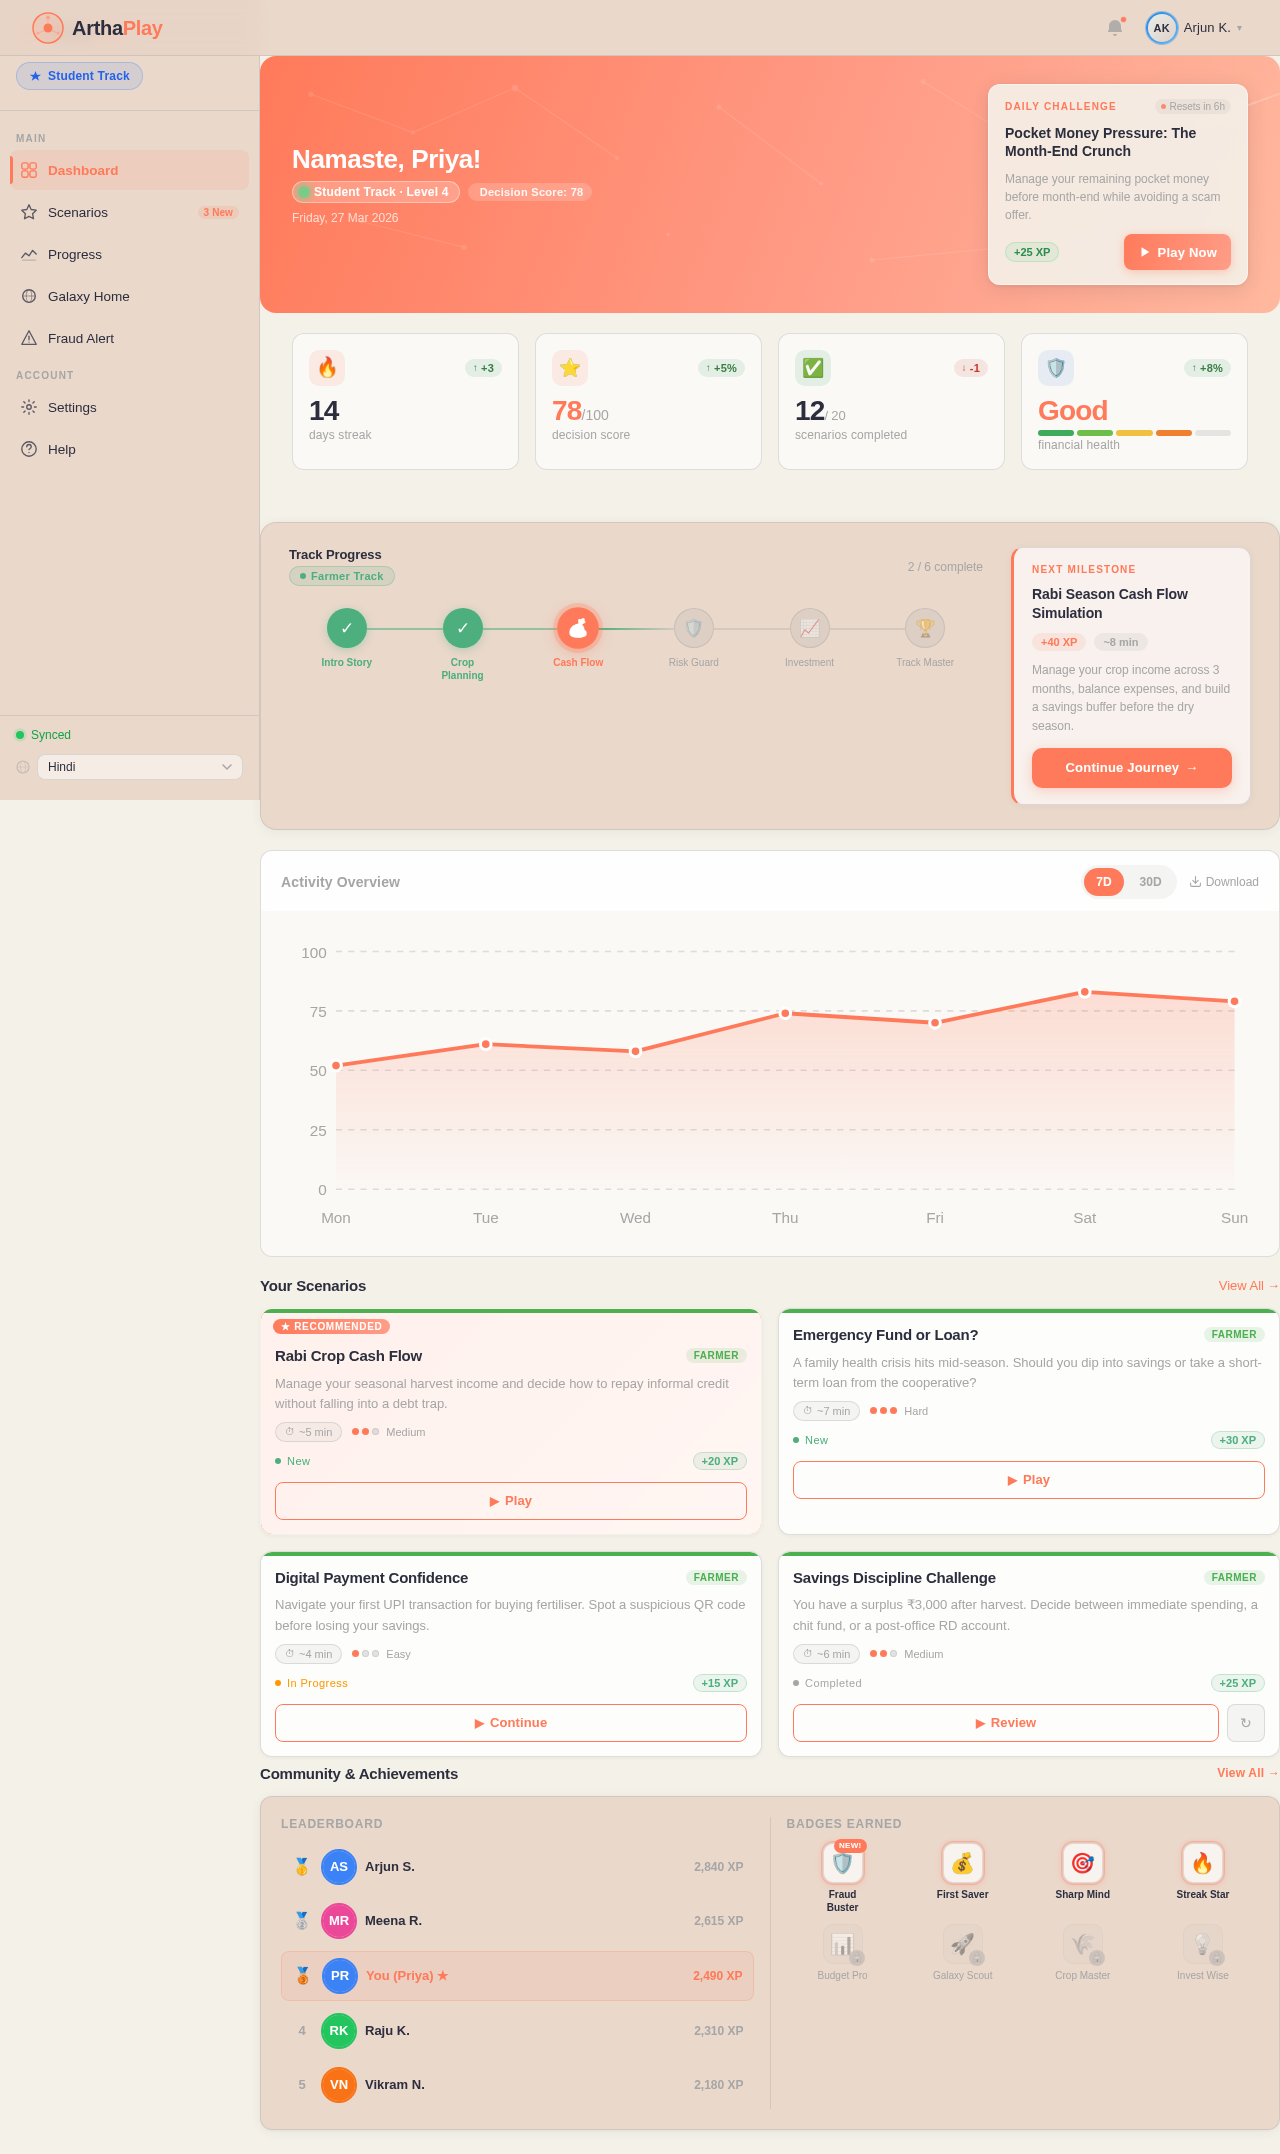Click the Decision Score: 78 badge
The image size is (1280, 2154).
point(530,192)
